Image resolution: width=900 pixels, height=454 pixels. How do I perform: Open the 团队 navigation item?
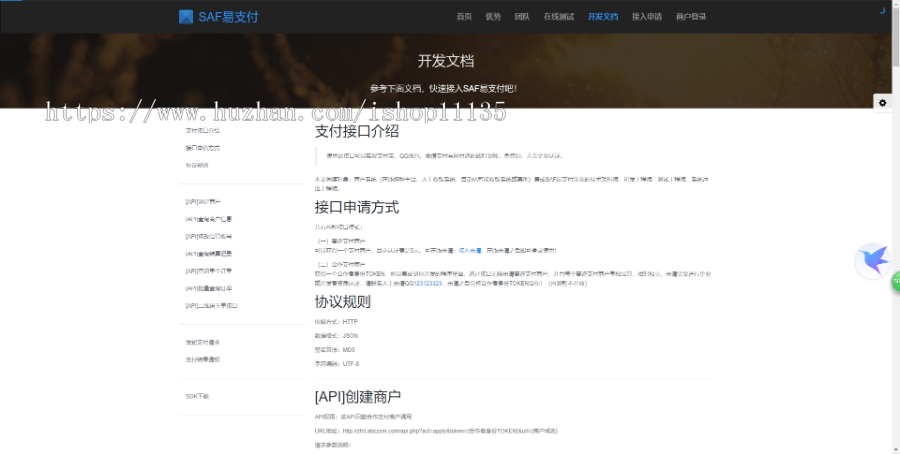[522, 17]
